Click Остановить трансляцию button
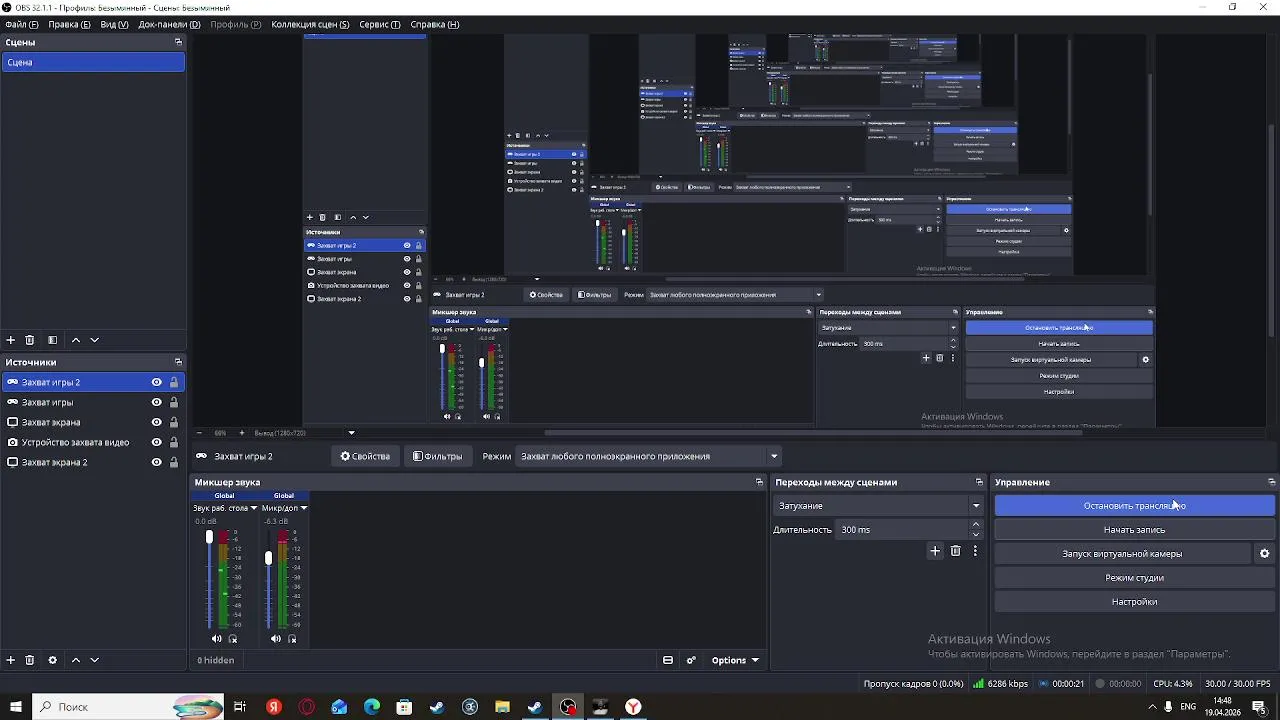Image resolution: width=1280 pixels, height=720 pixels. 1134,506
